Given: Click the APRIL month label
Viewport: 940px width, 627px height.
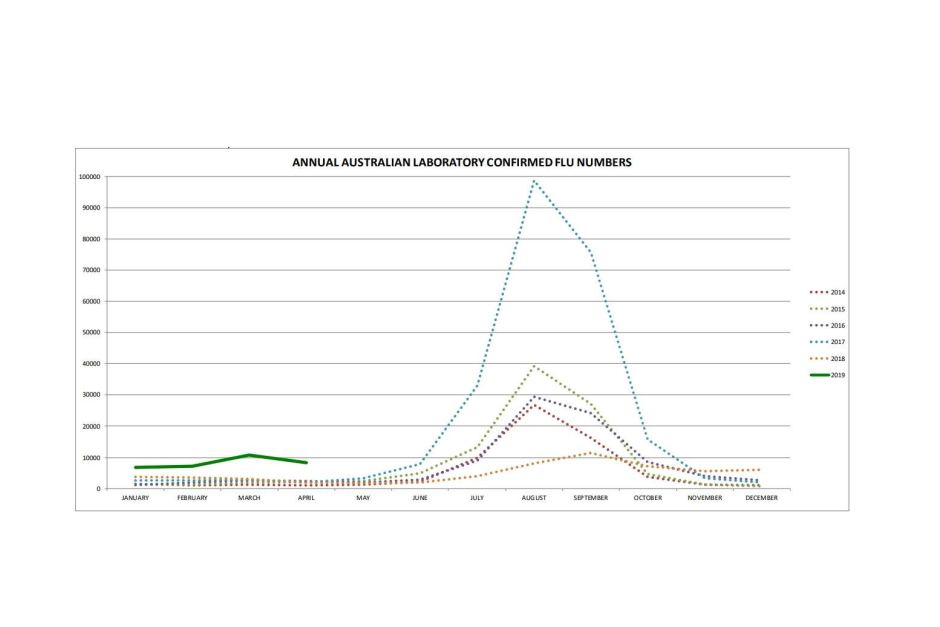Looking at the screenshot, I should coord(306,498).
